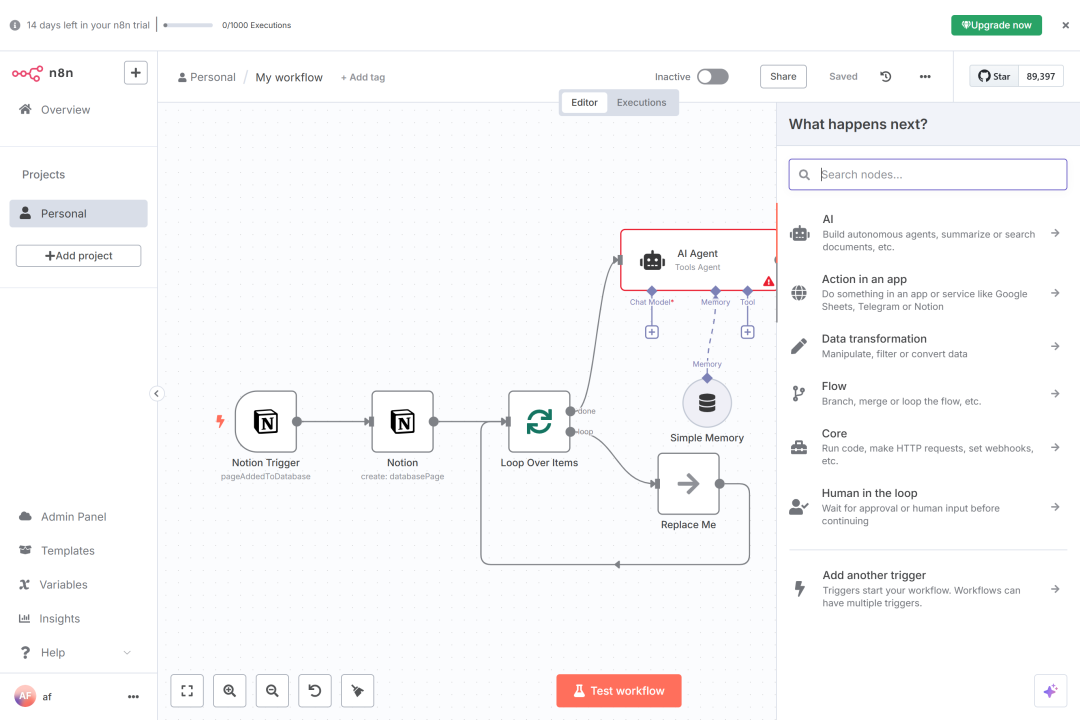Expand the Help menu chevron
The height and width of the screenshot is (720, 1080).
click(127, 652)
